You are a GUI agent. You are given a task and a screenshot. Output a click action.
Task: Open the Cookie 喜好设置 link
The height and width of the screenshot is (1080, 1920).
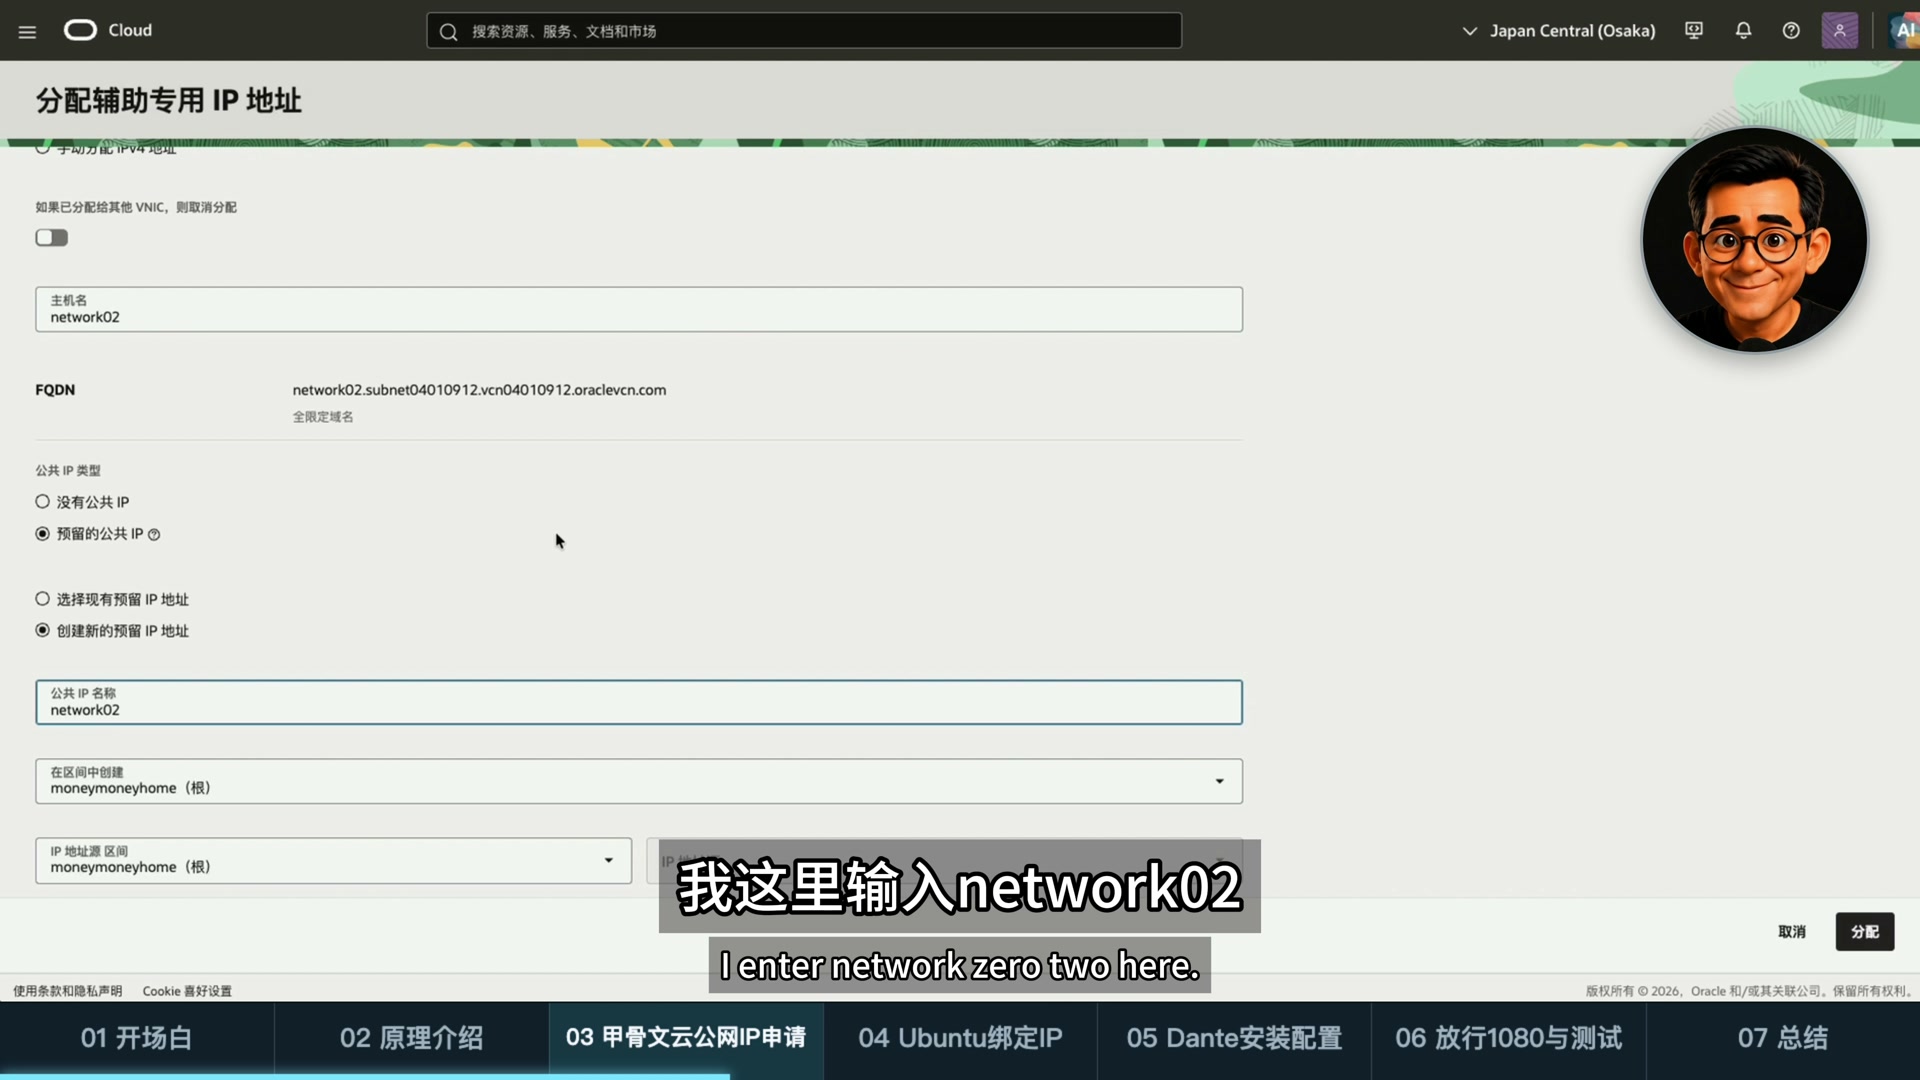pos(187,991)
